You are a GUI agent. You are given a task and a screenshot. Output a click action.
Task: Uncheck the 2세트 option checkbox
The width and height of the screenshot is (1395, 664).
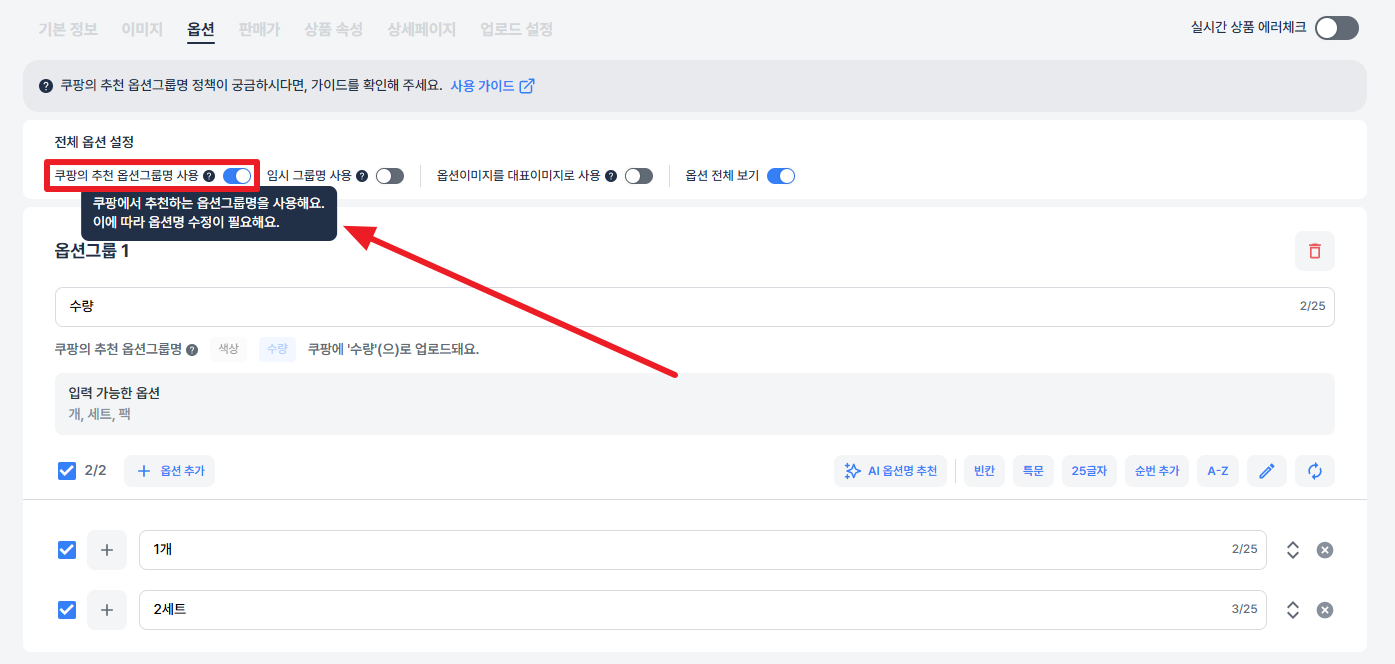click(x=67, y=610)
